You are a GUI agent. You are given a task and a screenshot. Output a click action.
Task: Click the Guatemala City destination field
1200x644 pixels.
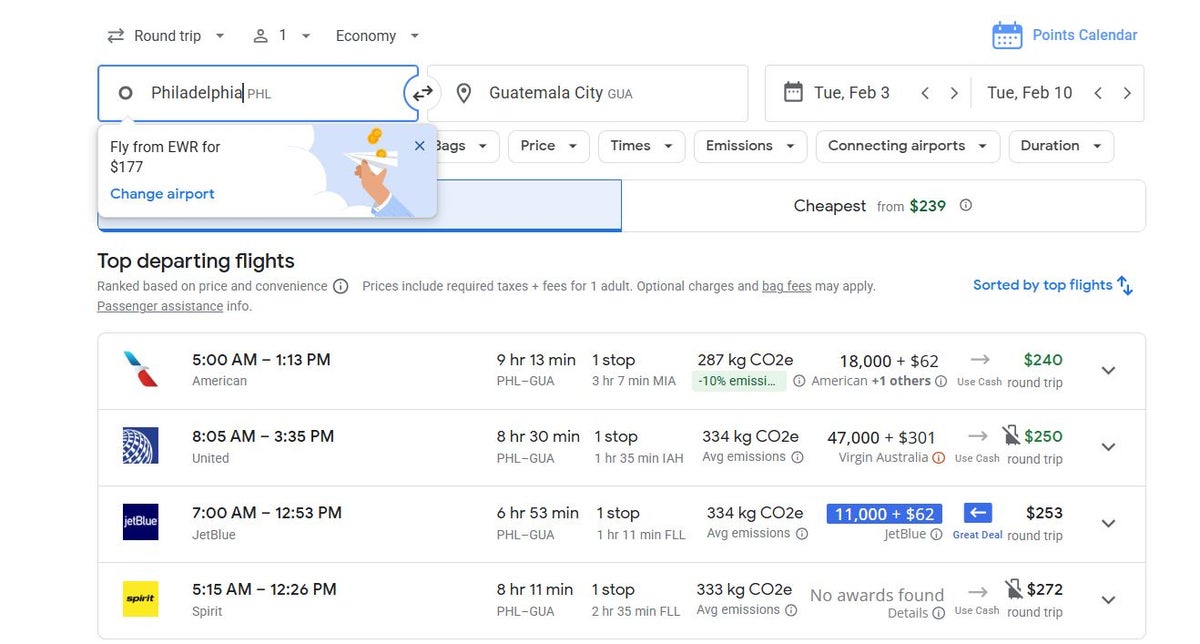(587, 93)
